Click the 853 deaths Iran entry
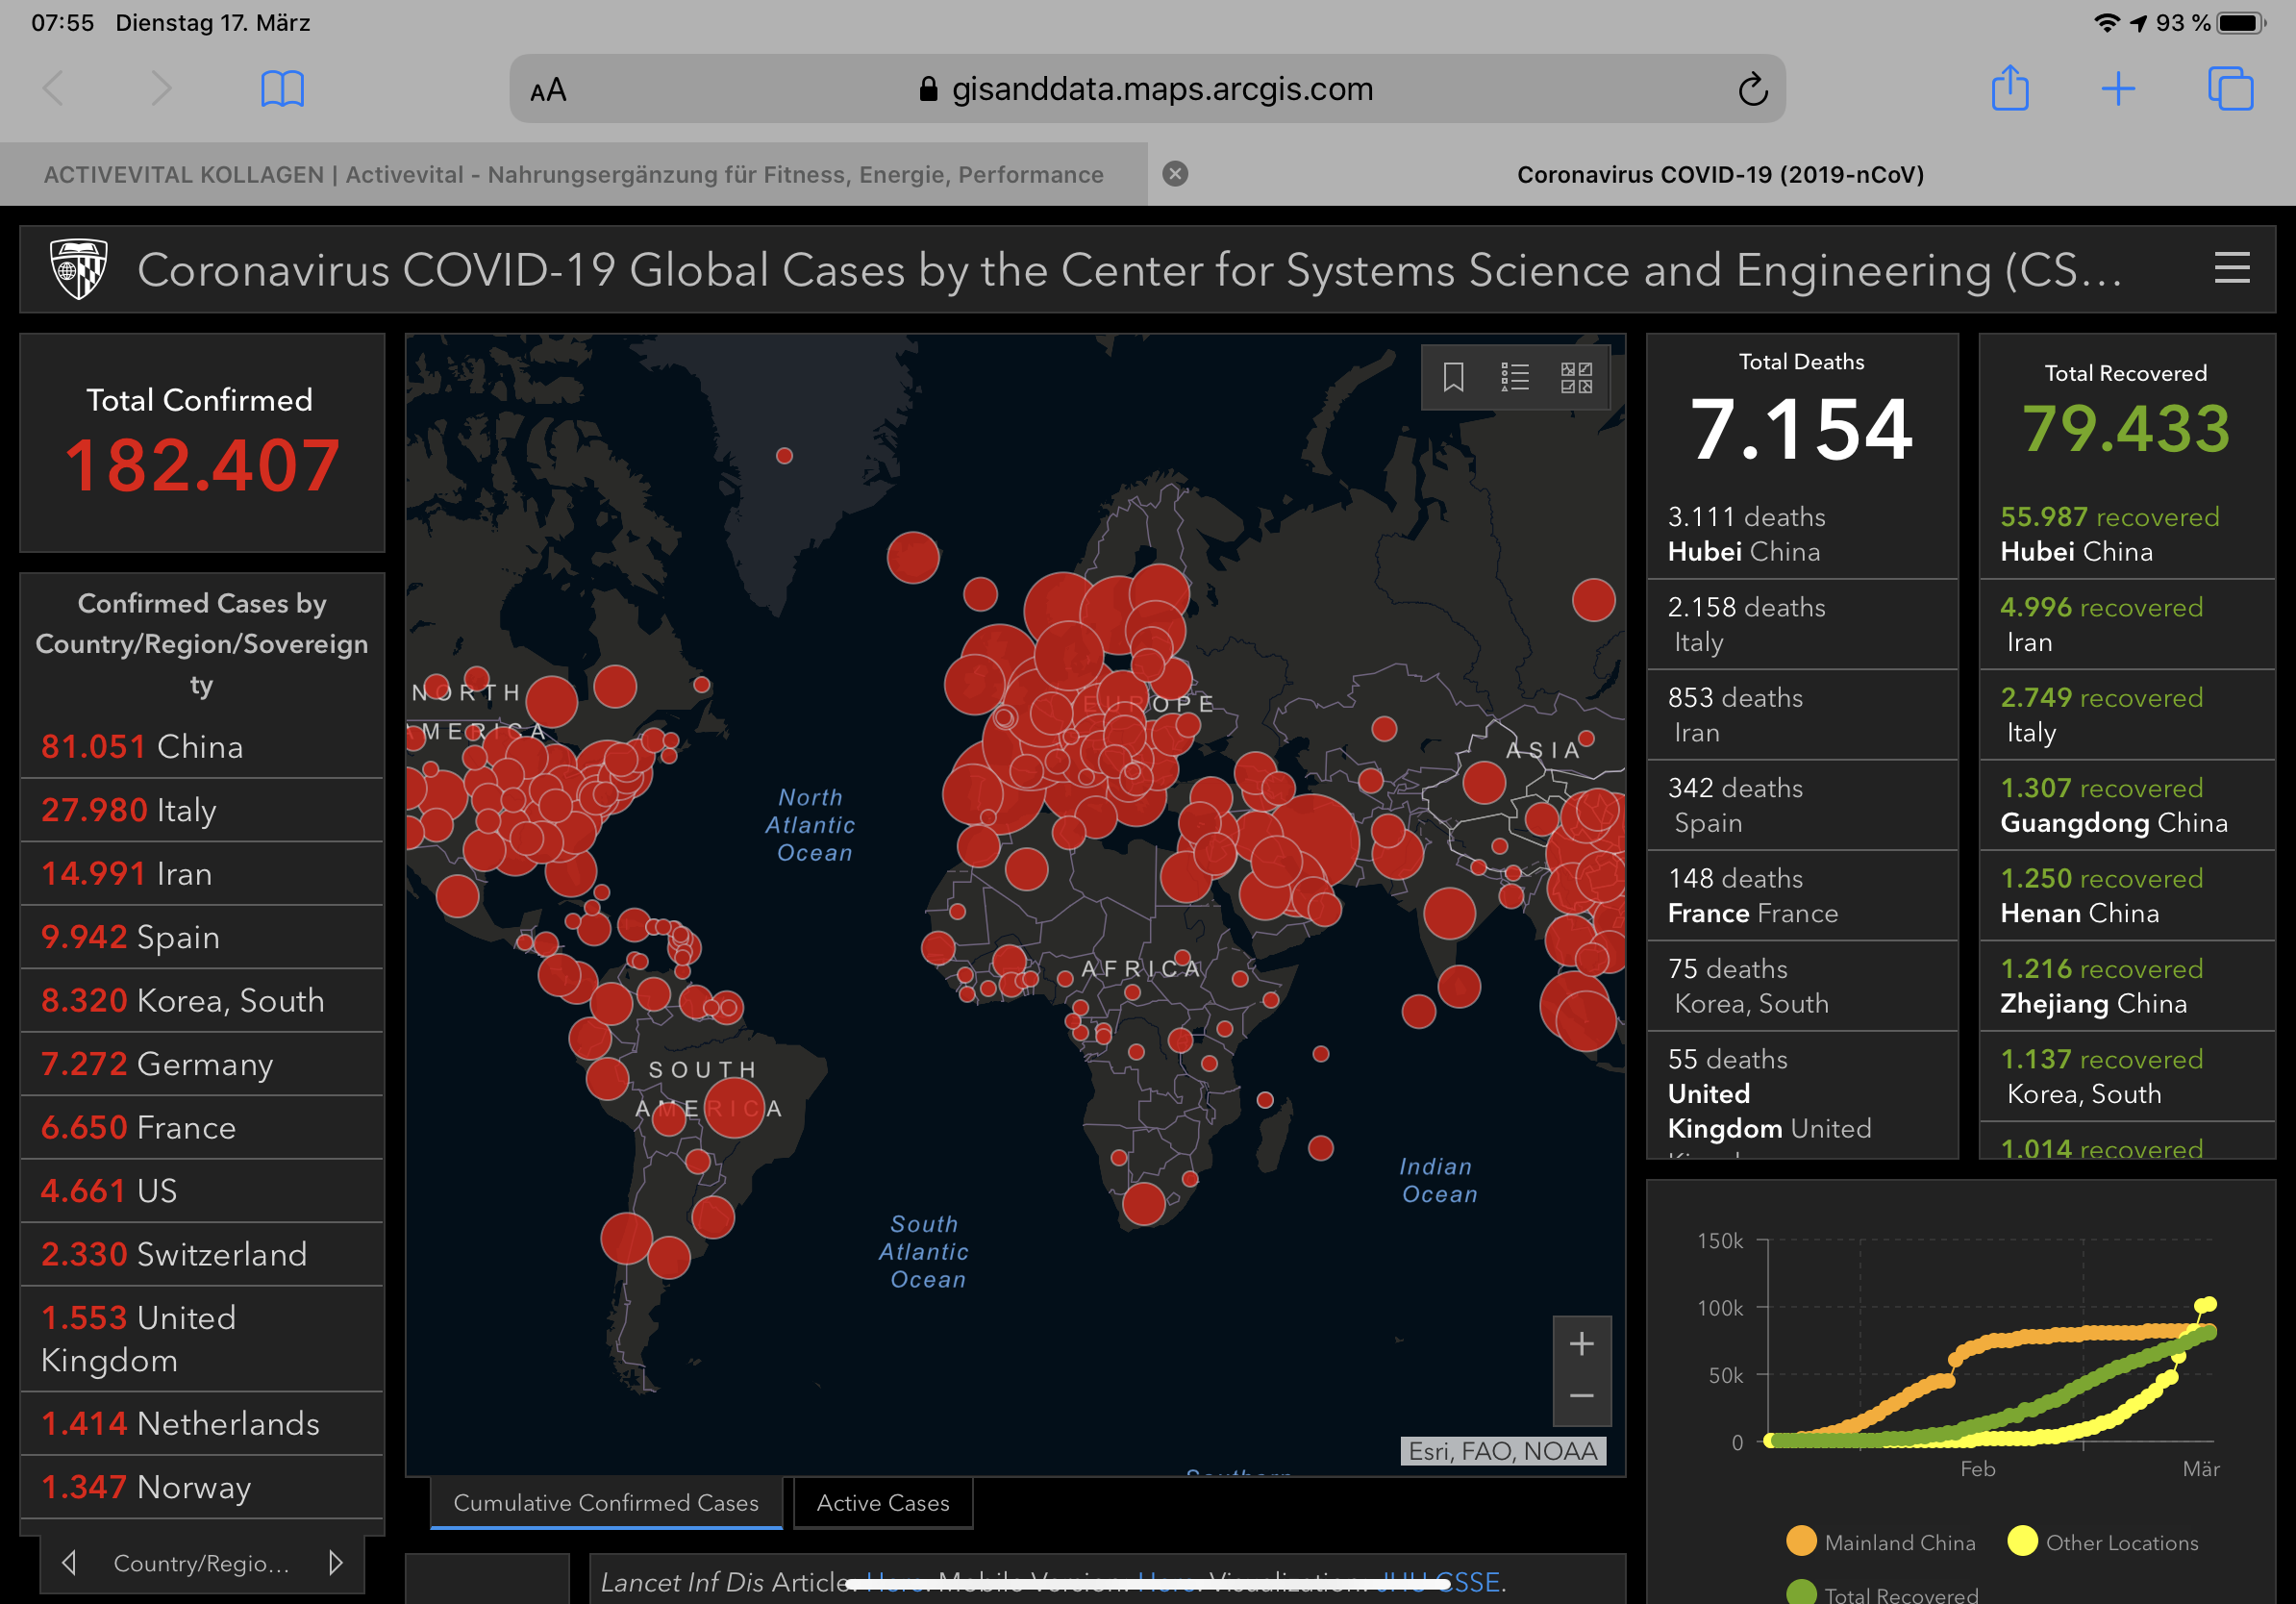 click(1801, 714)
